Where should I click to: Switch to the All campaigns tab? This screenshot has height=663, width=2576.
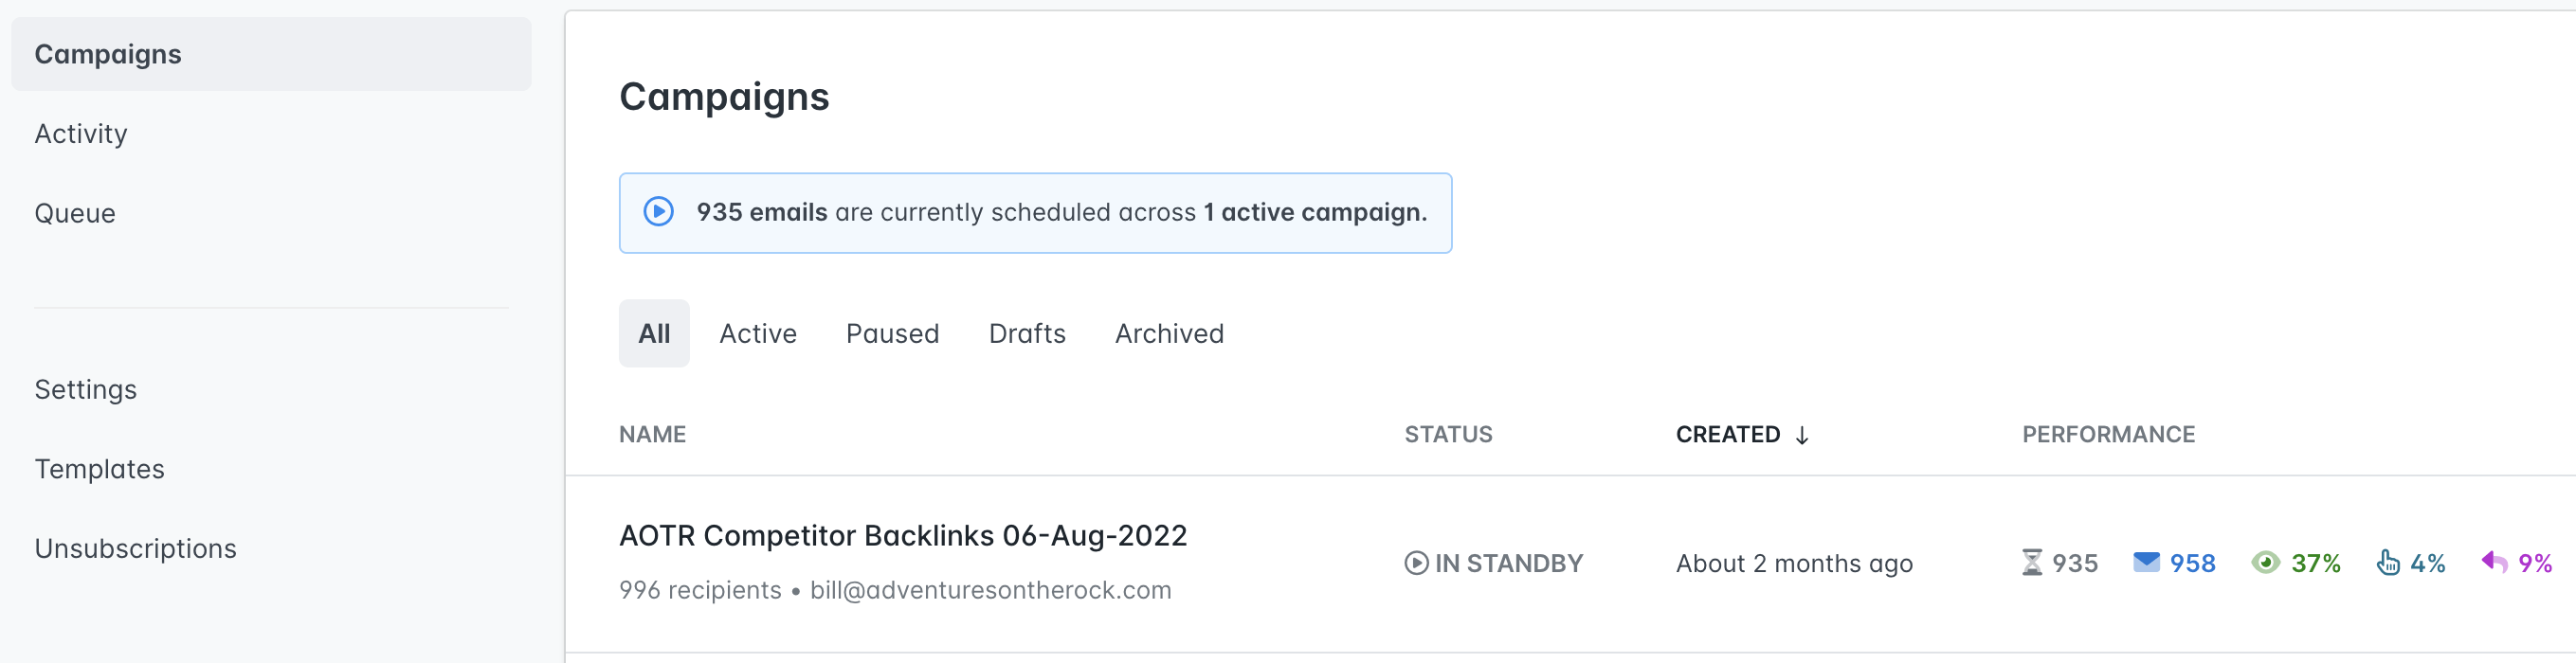(654, 333)
